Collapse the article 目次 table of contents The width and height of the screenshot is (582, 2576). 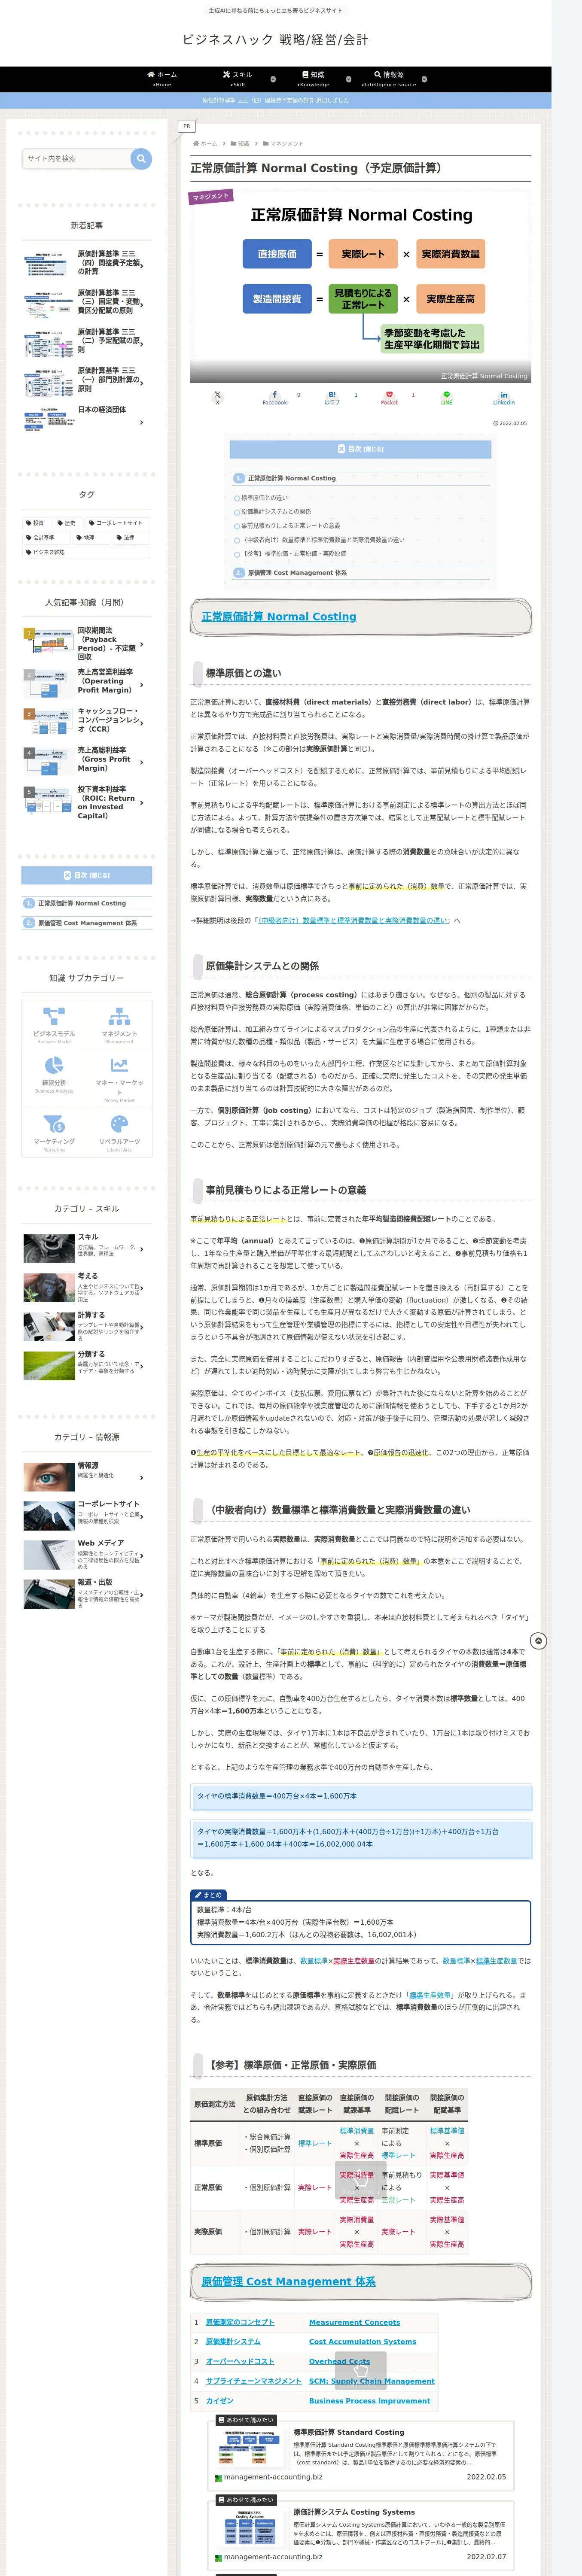[x=360, y=449]
